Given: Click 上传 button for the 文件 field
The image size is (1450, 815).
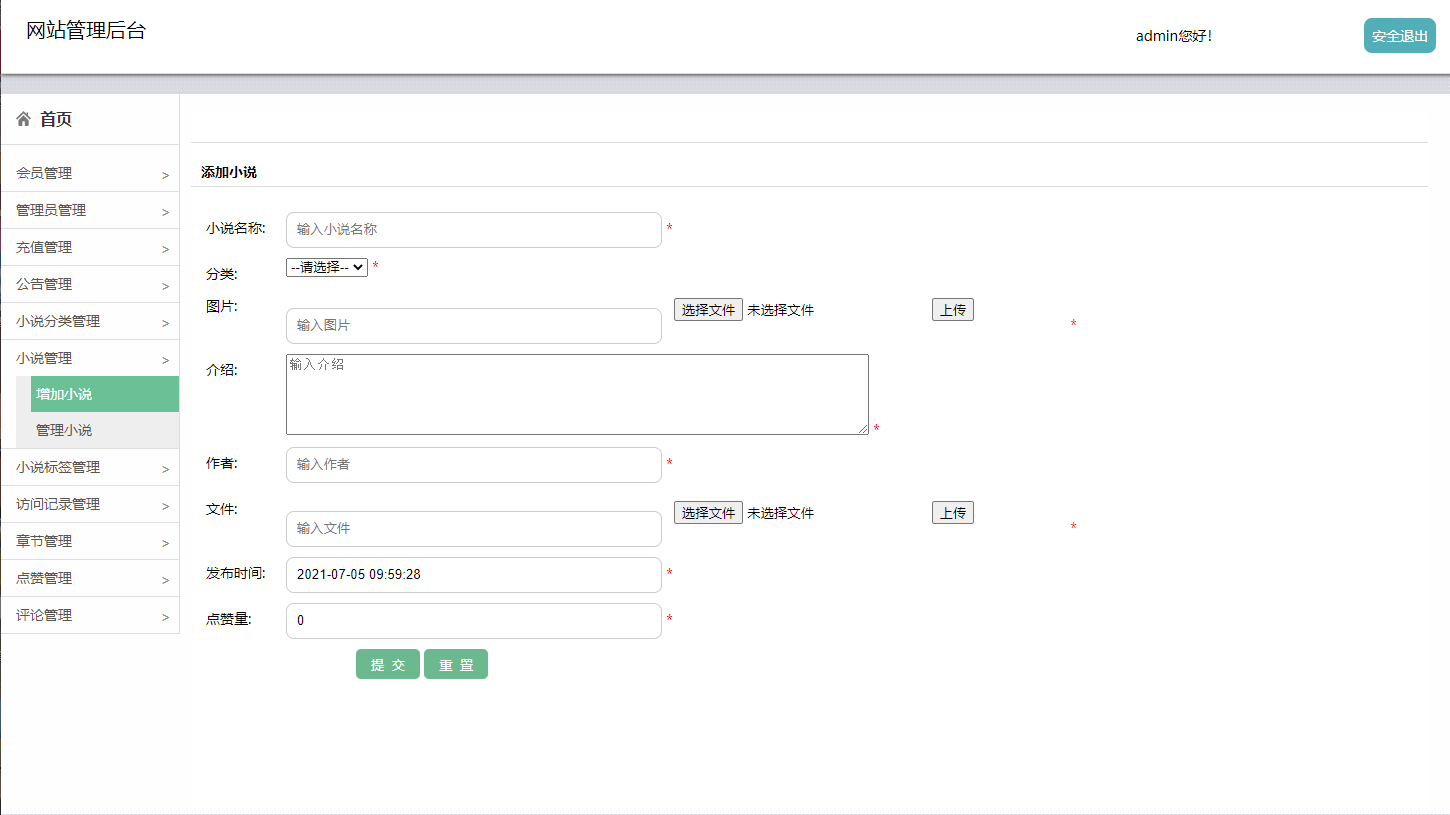Looking at the screenshot, I should pos(952,513).
